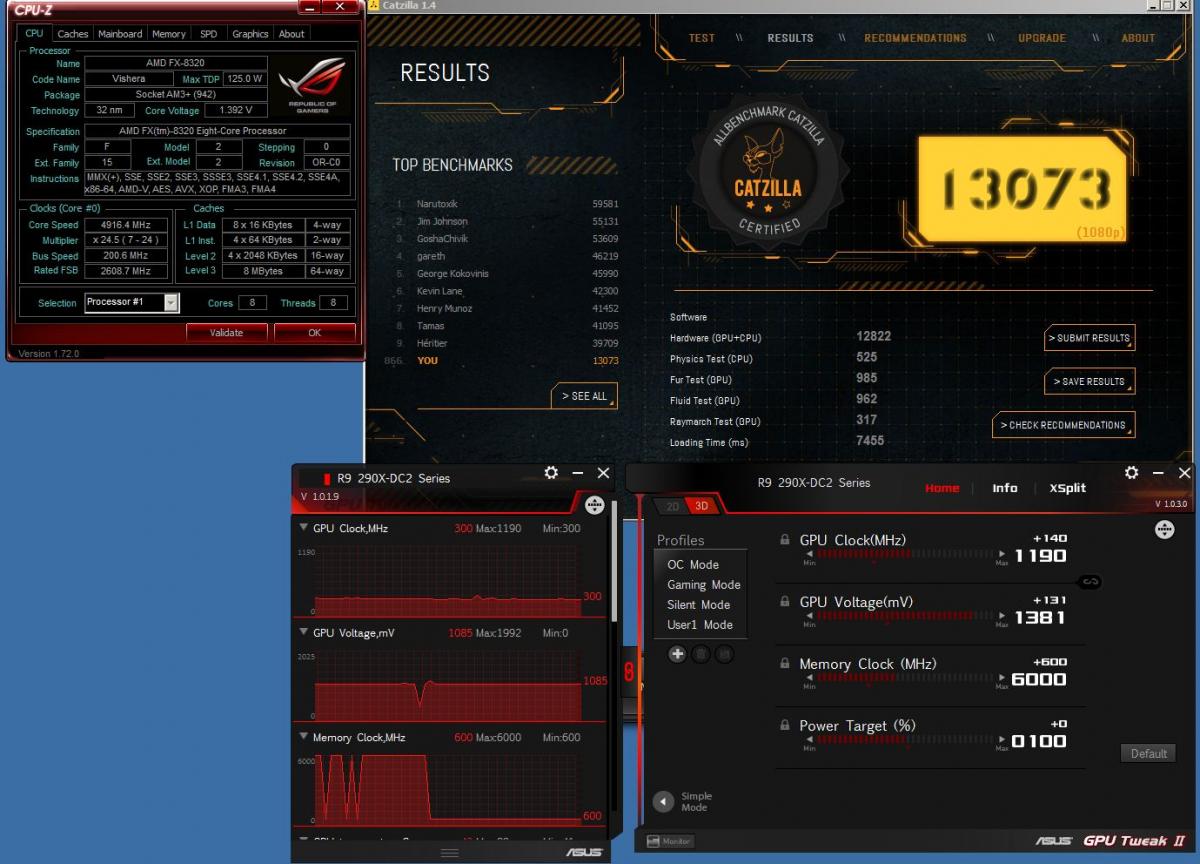Open the About tab in CPU-Z
Viewport: 1200px width, 864px height.
[292, 34]
